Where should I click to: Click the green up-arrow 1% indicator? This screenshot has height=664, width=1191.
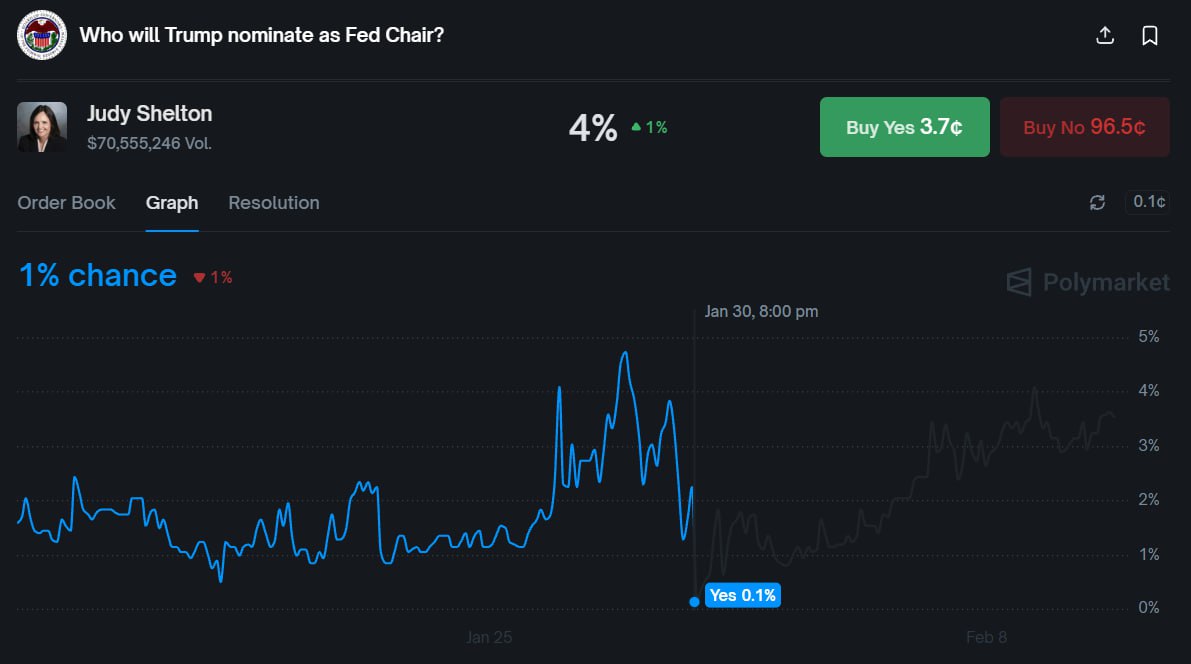649,128
